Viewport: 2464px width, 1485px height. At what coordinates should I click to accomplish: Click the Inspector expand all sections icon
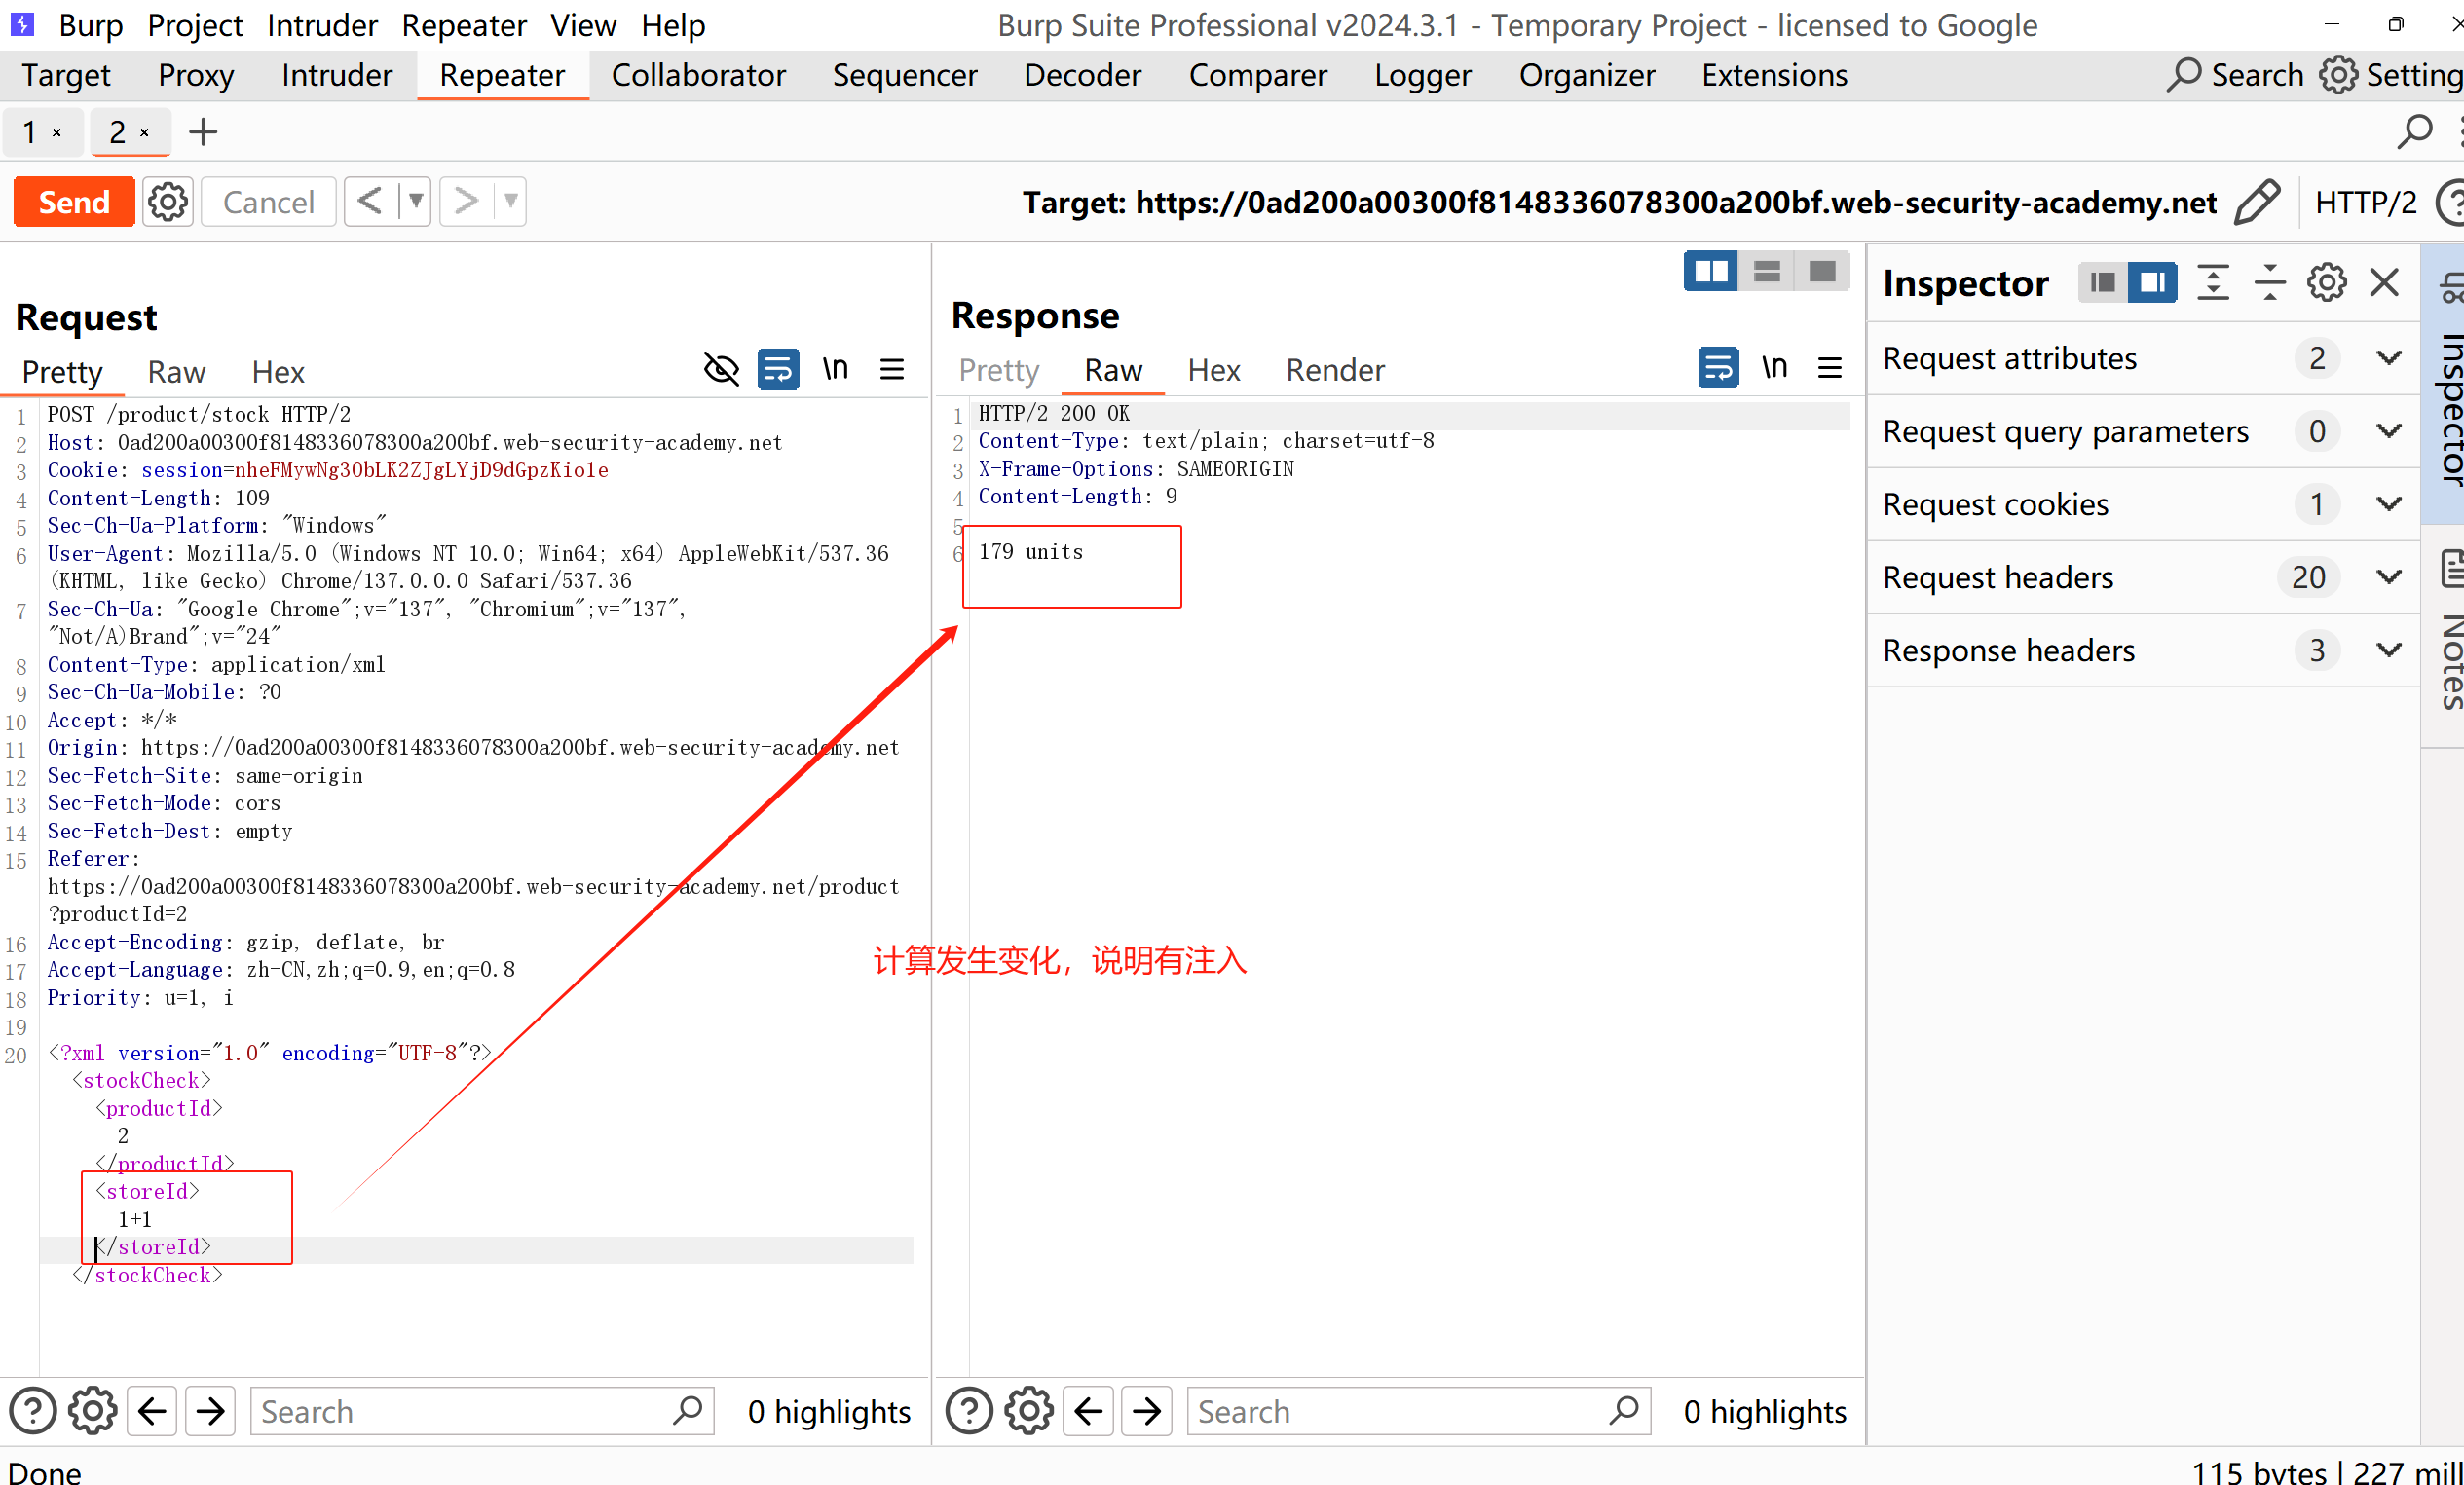(2213, 283)
